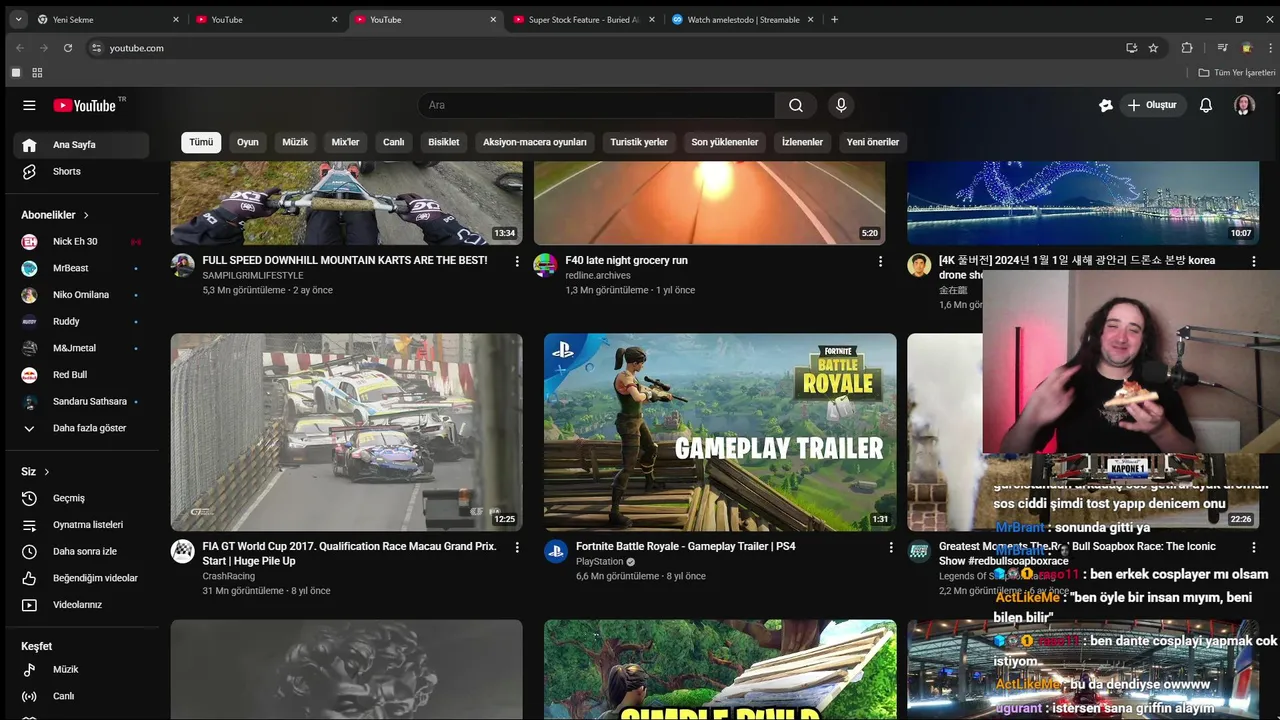Viewport: 1280px width, 720px height.
Task: Open options for Korea drone show video
Action: pyautogui.click(x=1254, y=261)
